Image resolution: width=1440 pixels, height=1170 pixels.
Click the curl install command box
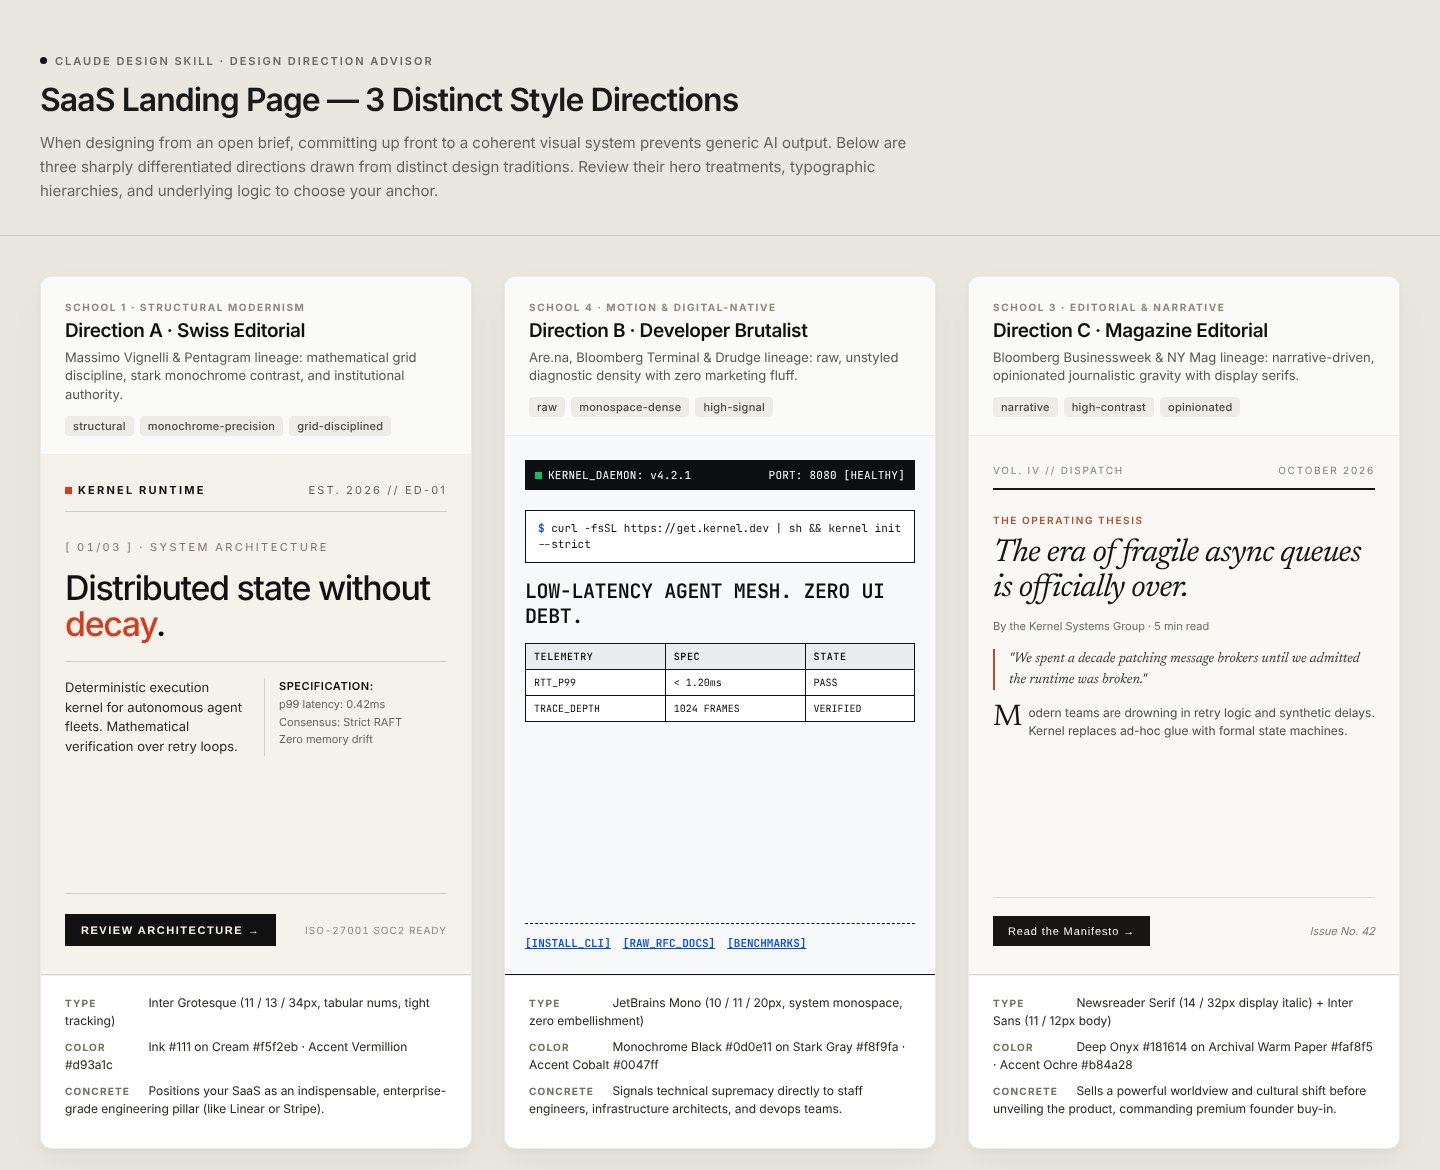point(720,536)
